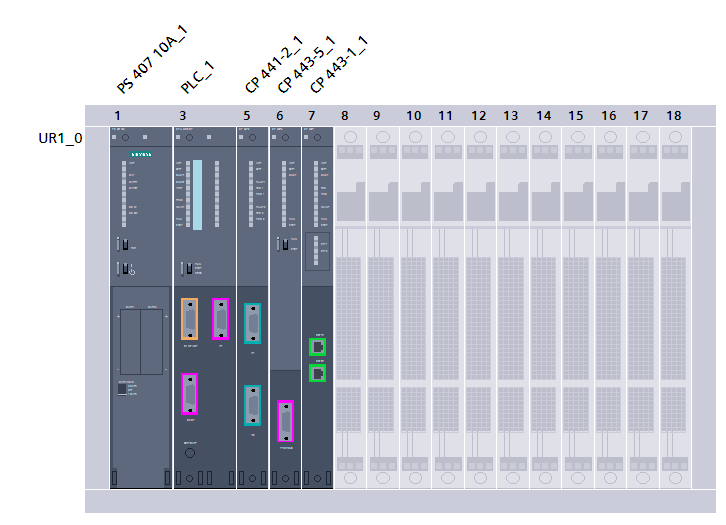Click slot number 14 header
This screenshot has width=726, height=525.
(544, 116)
